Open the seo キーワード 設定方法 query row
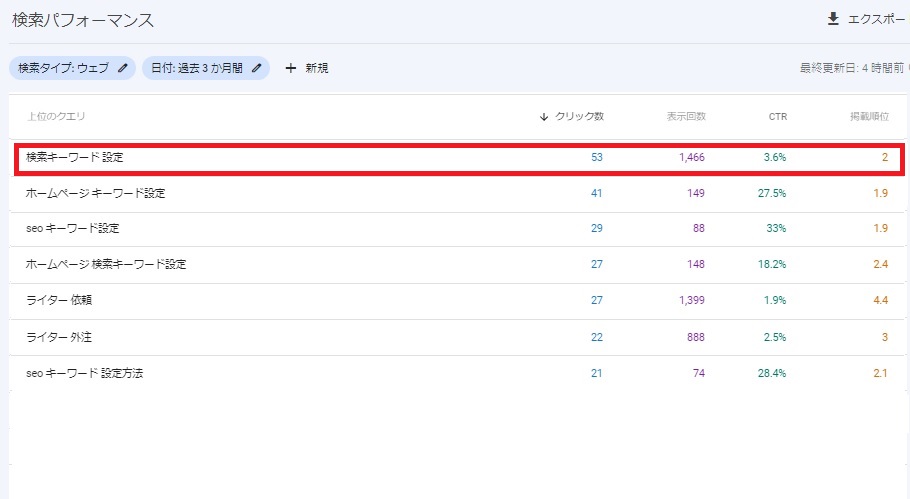The image size is (910, 499). click(x=457, y=373)
